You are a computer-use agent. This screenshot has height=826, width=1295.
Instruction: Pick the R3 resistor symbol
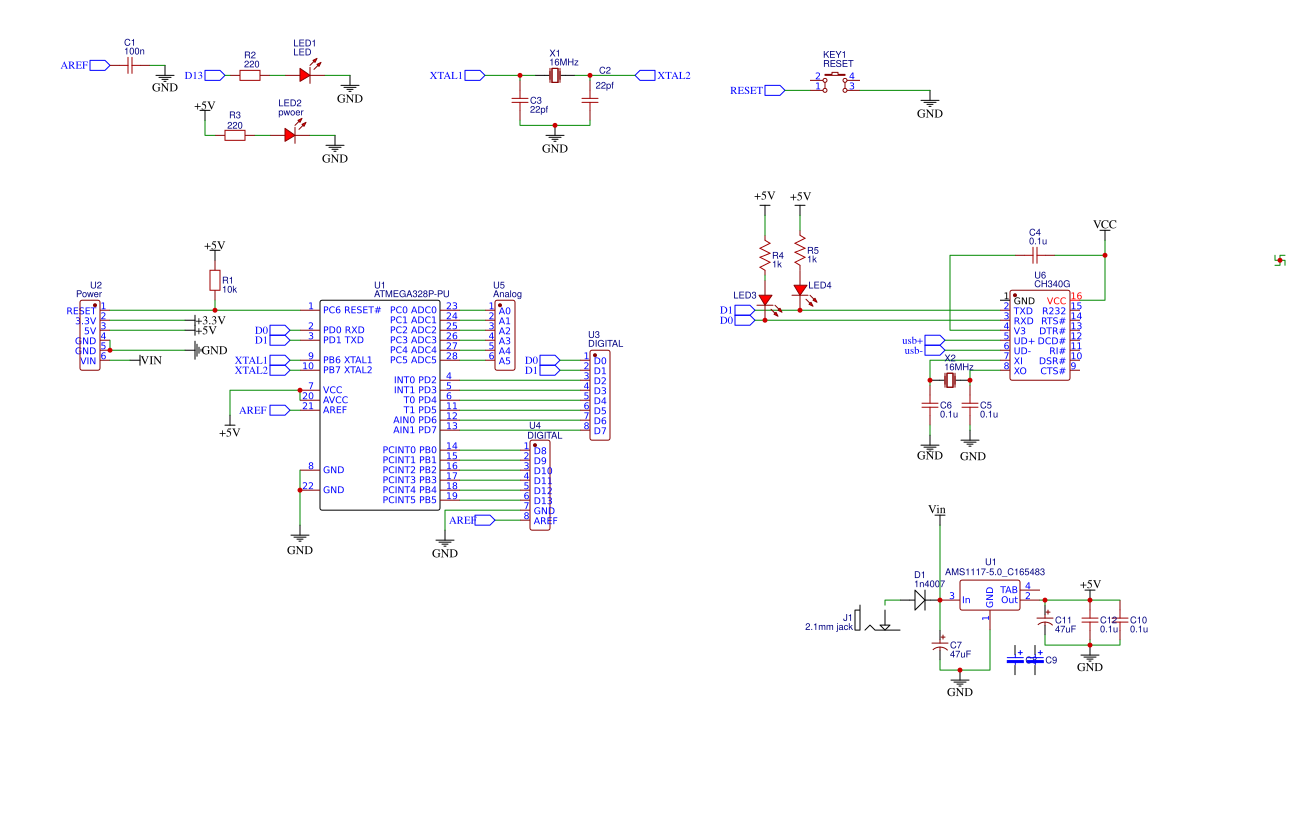coord(235,135)
